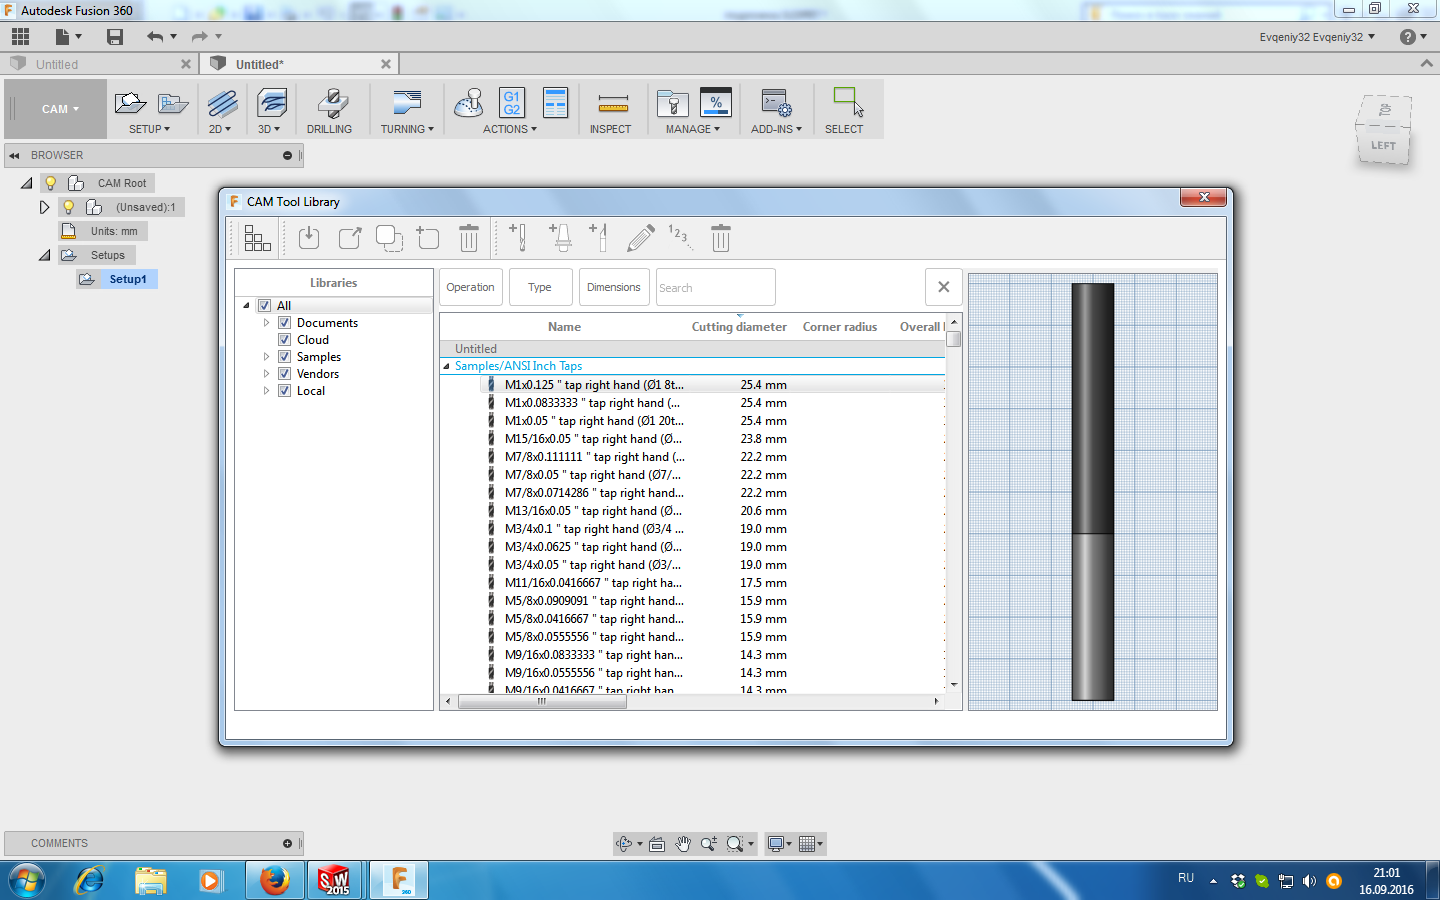Image resolution: width=1440 pixels, height=900 pixels.
Task: Open the MANAGE menu
Action: click(693, 129)
